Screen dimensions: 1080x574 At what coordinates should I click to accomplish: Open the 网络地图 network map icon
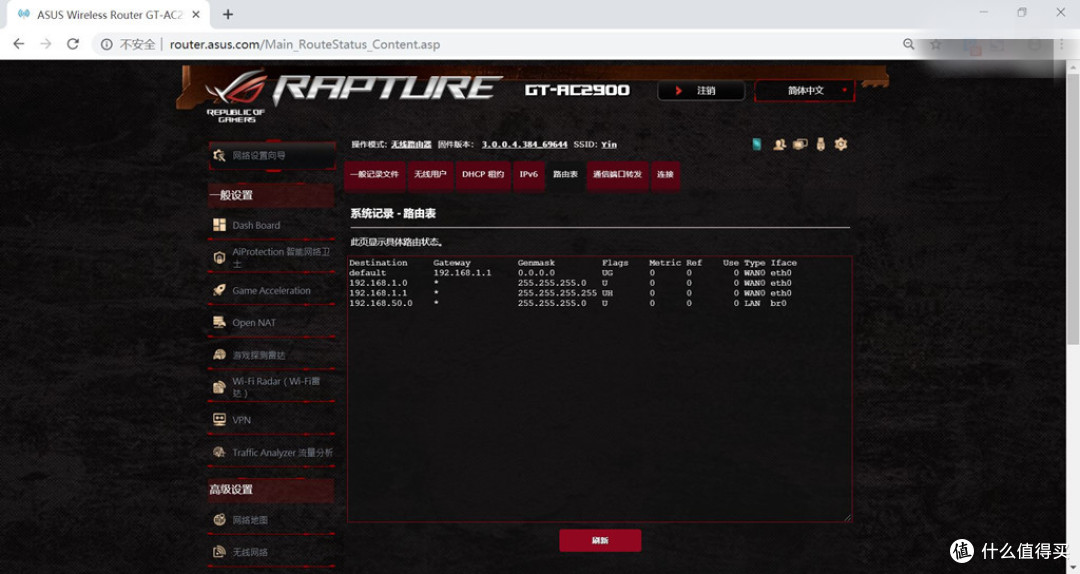tap(219, 520)
